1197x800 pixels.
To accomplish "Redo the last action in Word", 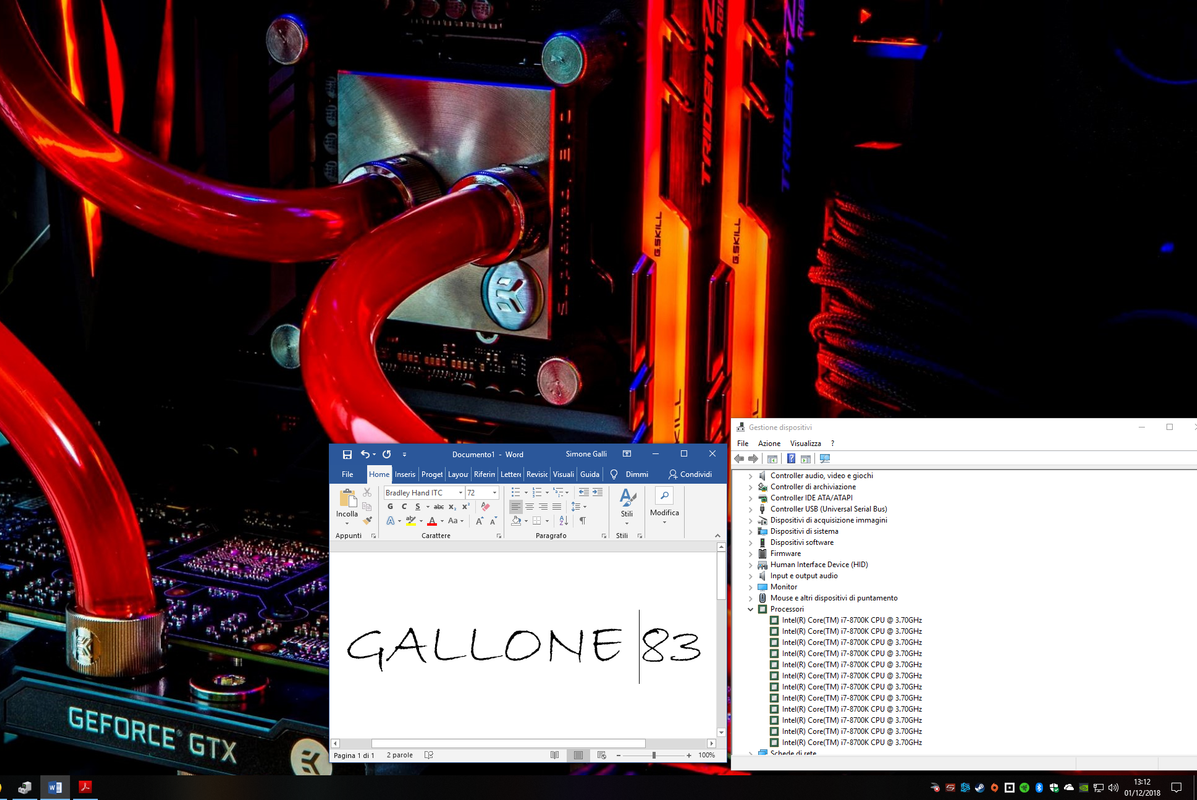I will point(386,454).
